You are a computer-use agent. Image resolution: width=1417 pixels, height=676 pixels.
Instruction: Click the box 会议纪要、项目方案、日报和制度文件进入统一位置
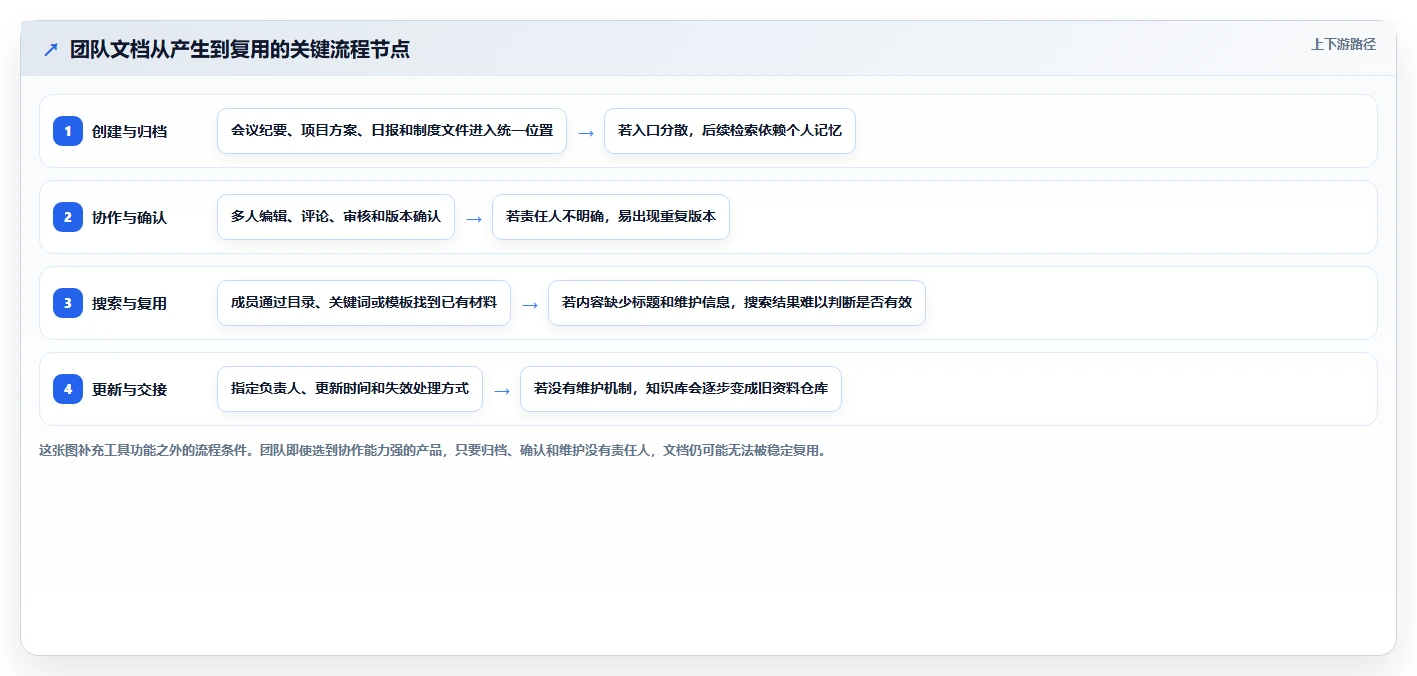pos(392,131)
